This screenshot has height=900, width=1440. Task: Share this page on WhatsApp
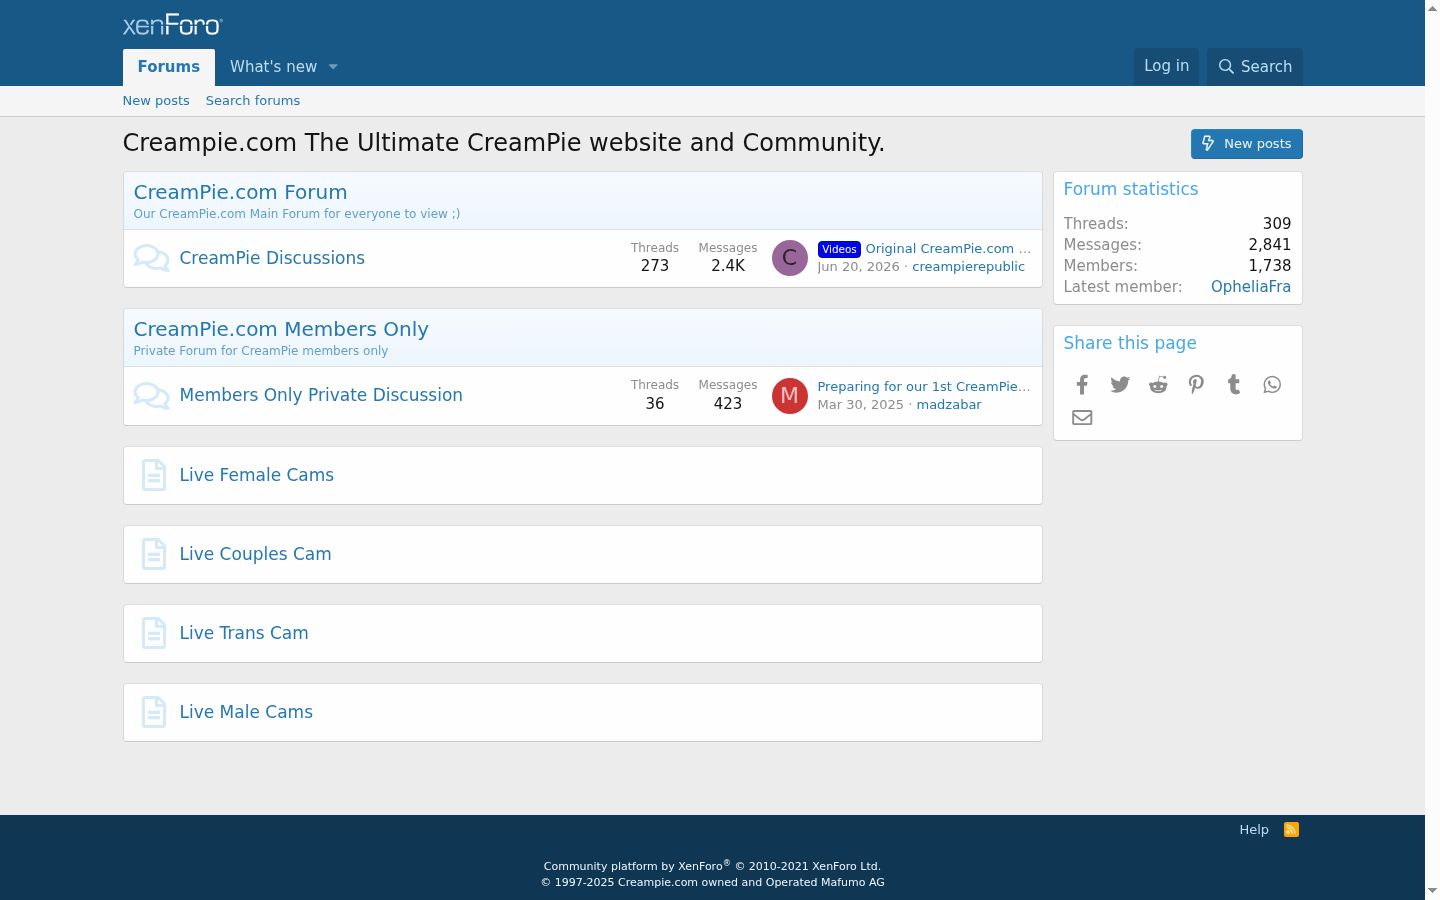[1272, 385]
